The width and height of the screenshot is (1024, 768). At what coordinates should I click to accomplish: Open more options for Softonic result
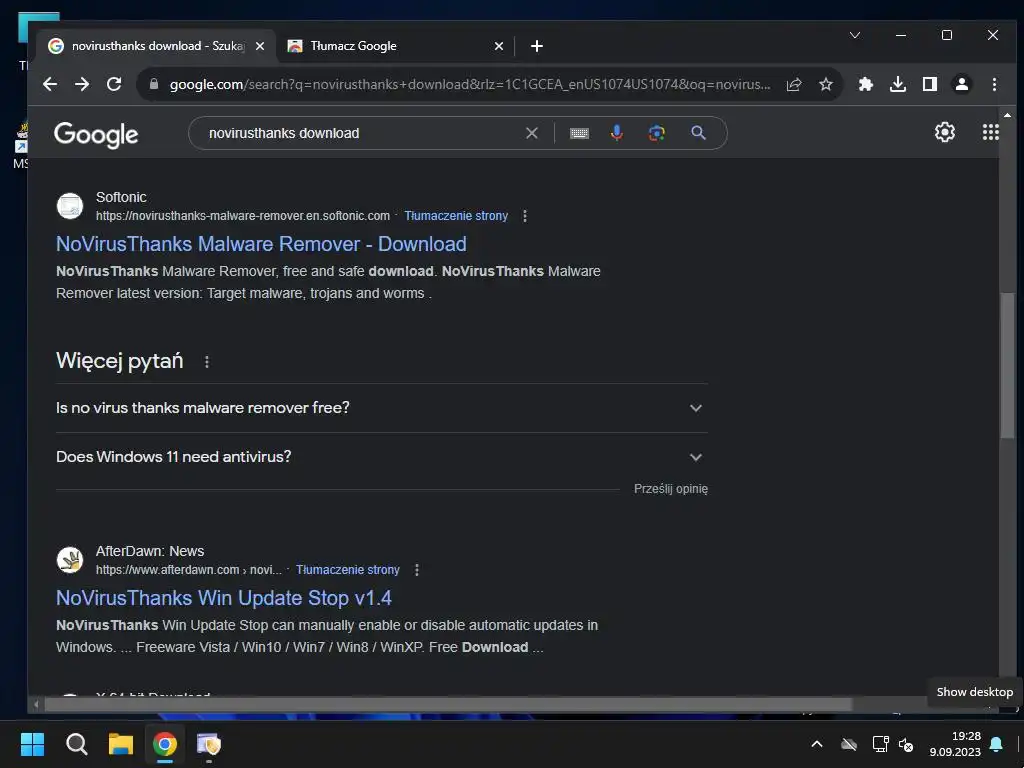point(524,216)
